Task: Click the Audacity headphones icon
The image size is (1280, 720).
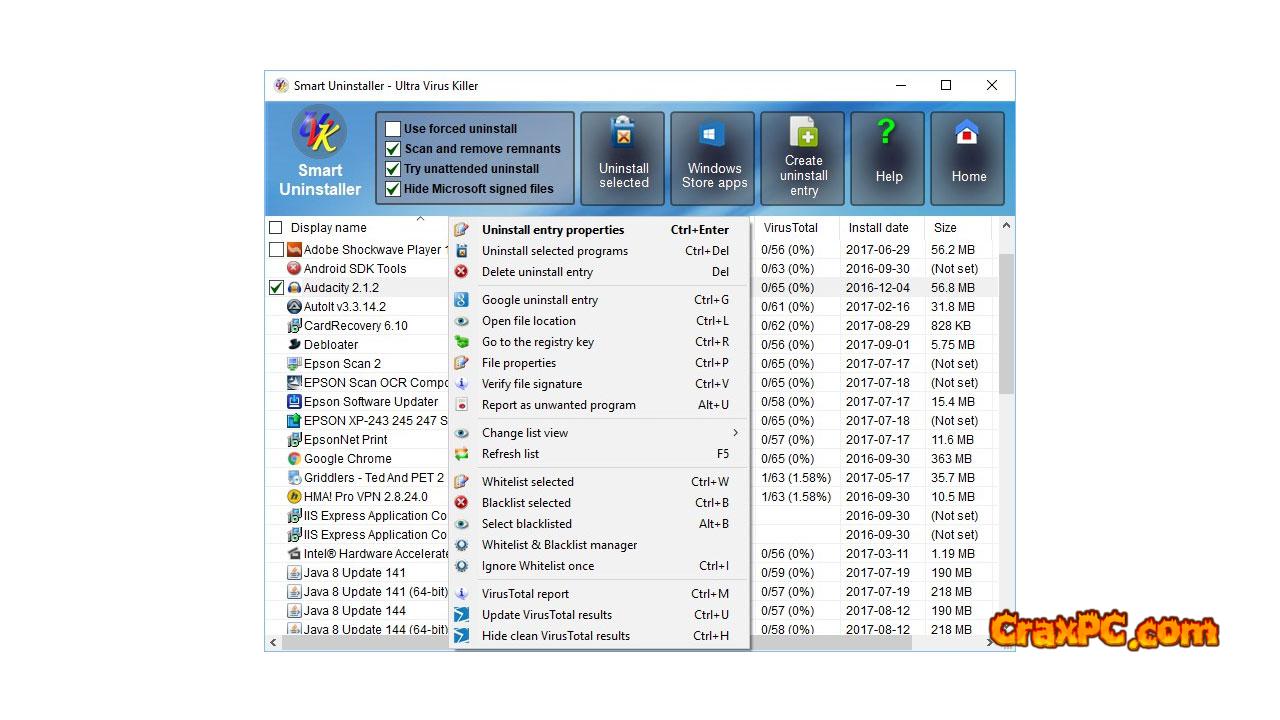Action: 294,288
